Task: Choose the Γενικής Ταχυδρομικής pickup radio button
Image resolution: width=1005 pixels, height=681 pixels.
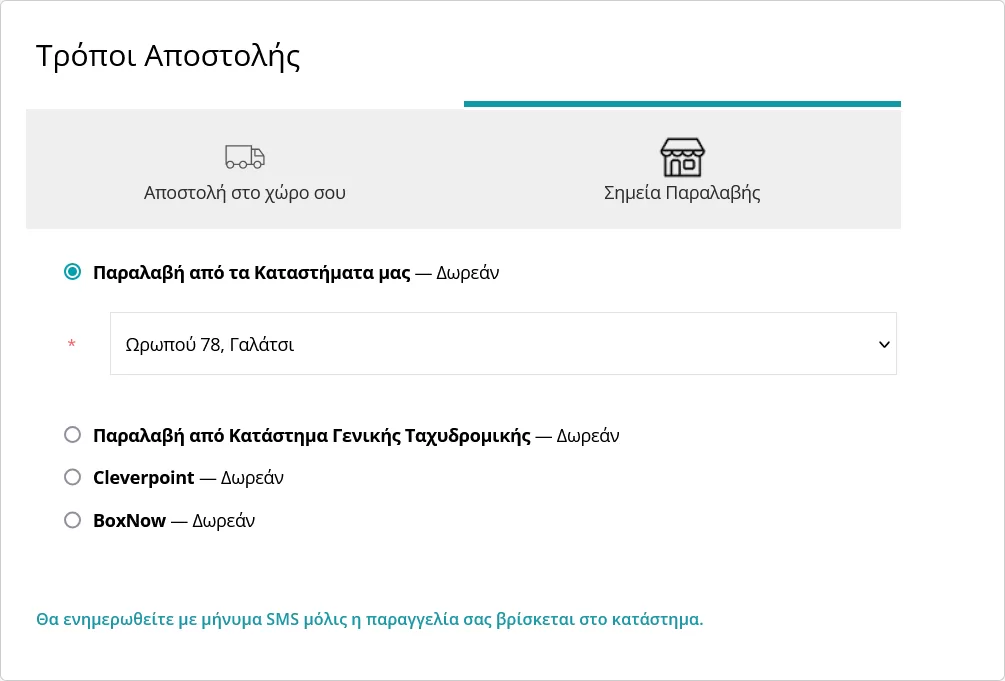Action: (72, 435)
